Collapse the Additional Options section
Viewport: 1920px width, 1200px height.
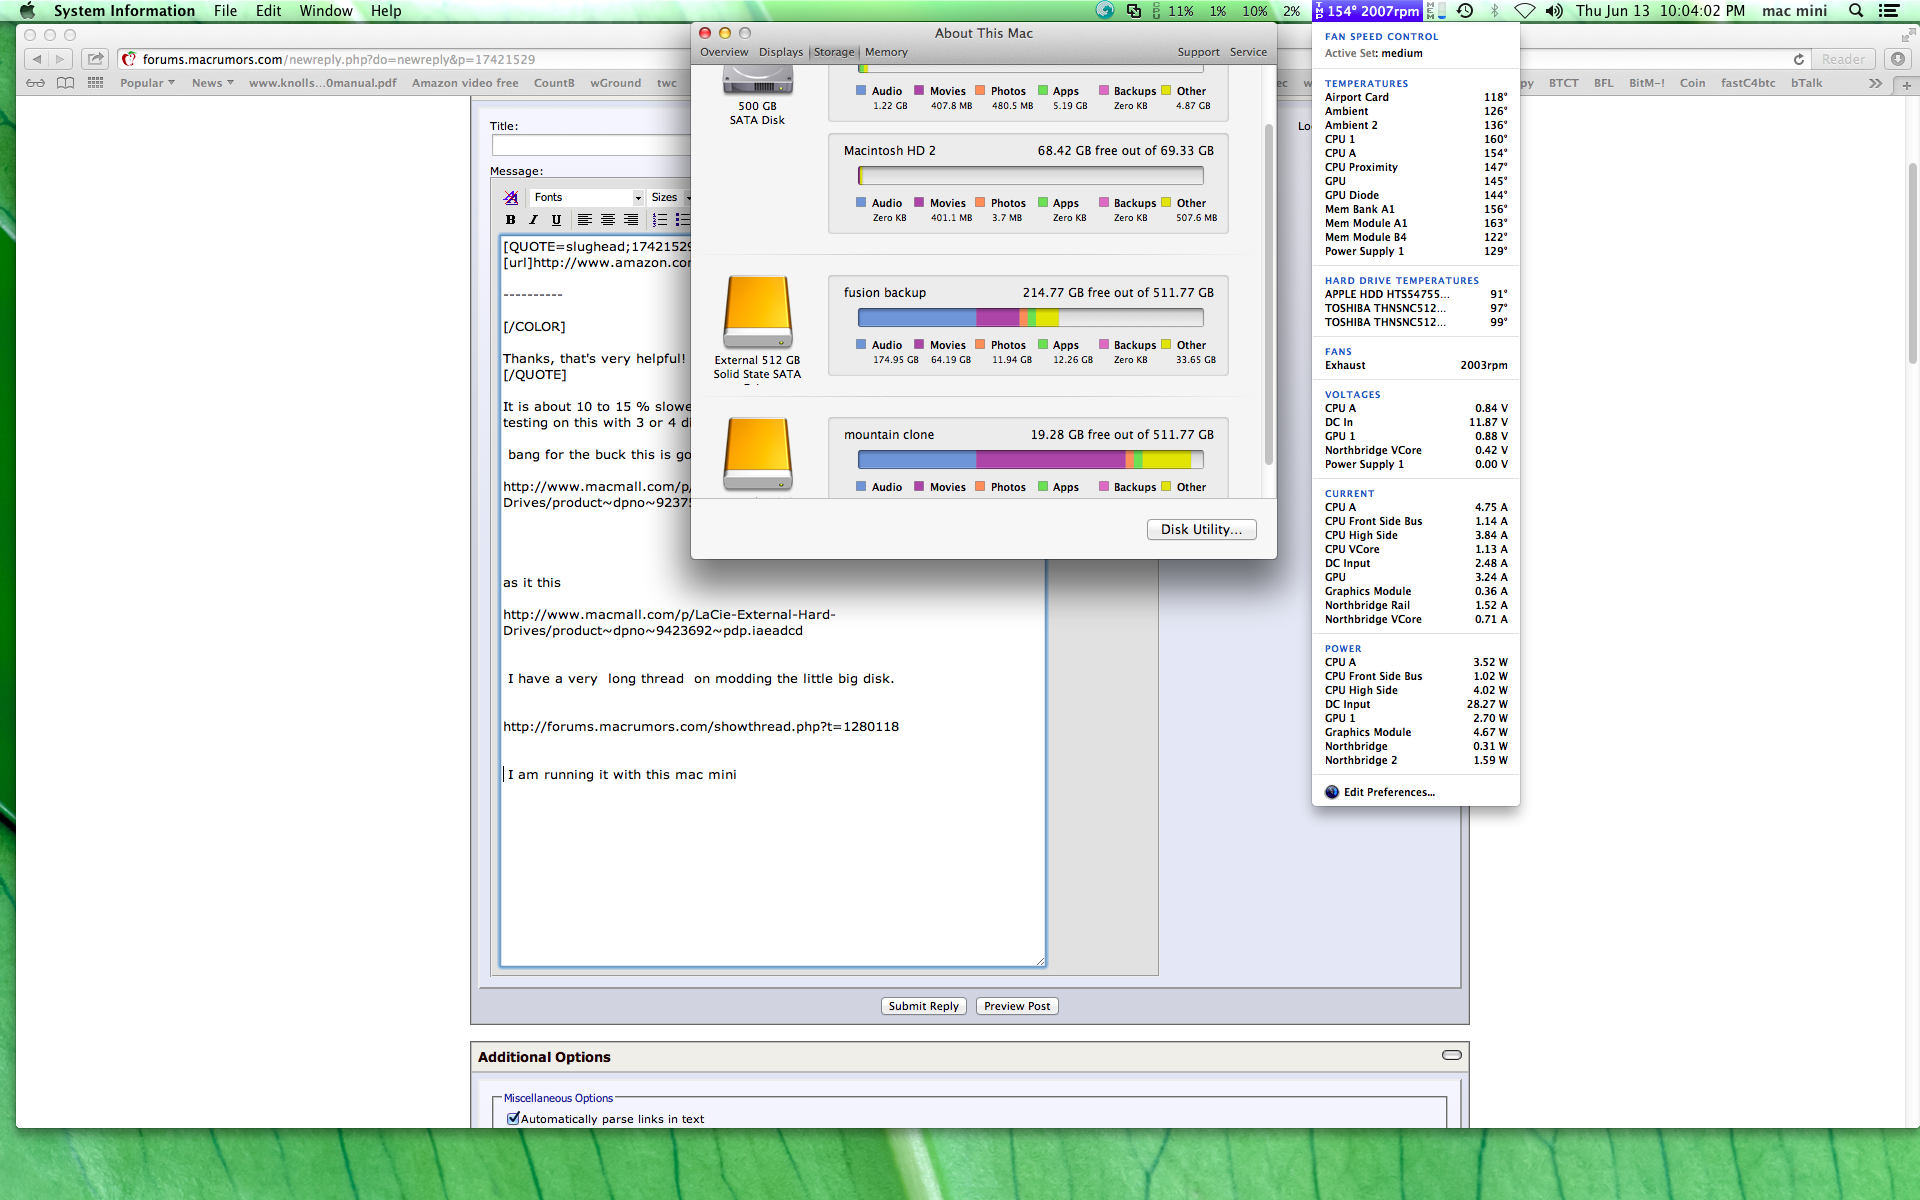1452,1055
